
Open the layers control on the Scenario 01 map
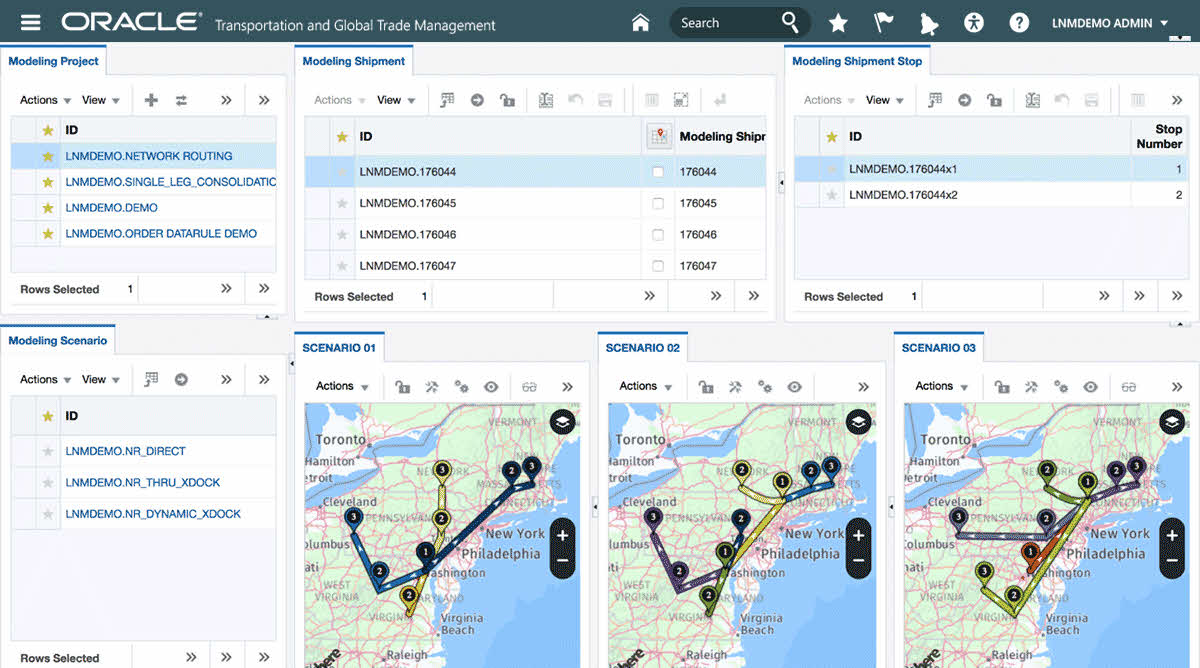pyautogui.click(x=561, y=422)
